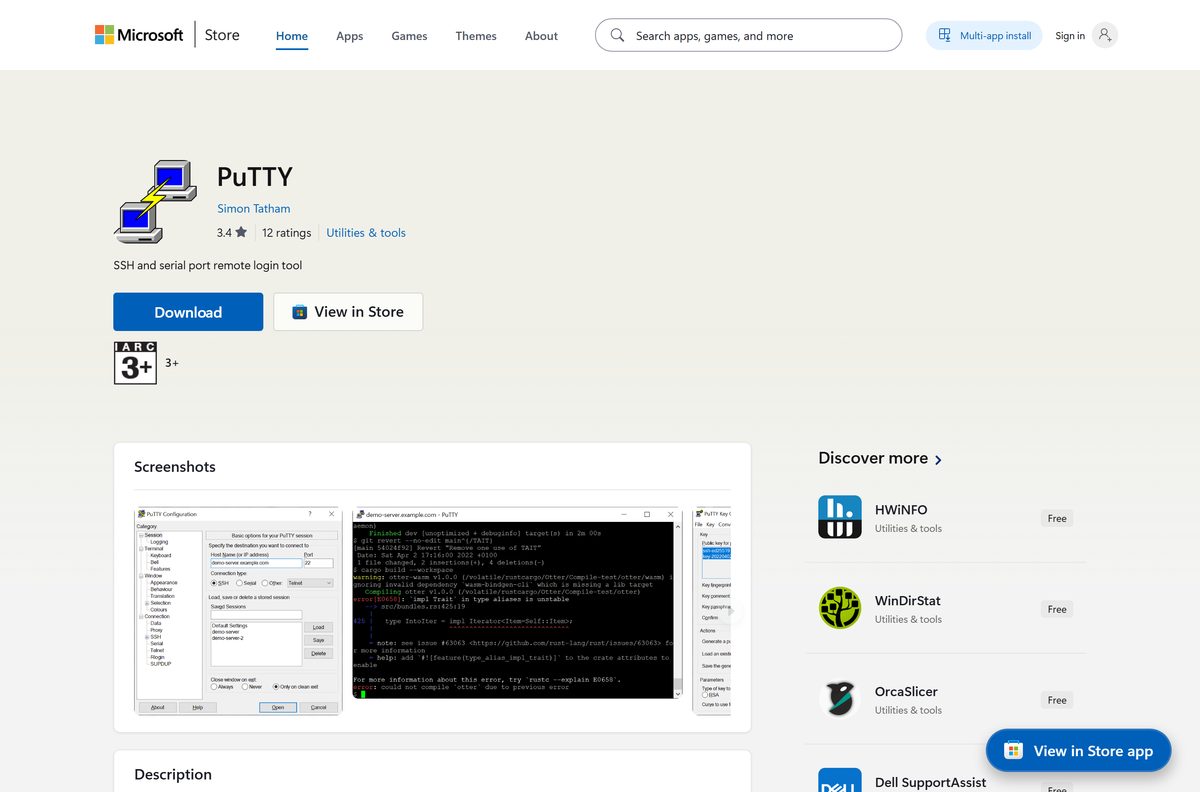1200x792 pixels.
Task: Click Free button for WinDirStat
Action: (x=1057, y=609)
